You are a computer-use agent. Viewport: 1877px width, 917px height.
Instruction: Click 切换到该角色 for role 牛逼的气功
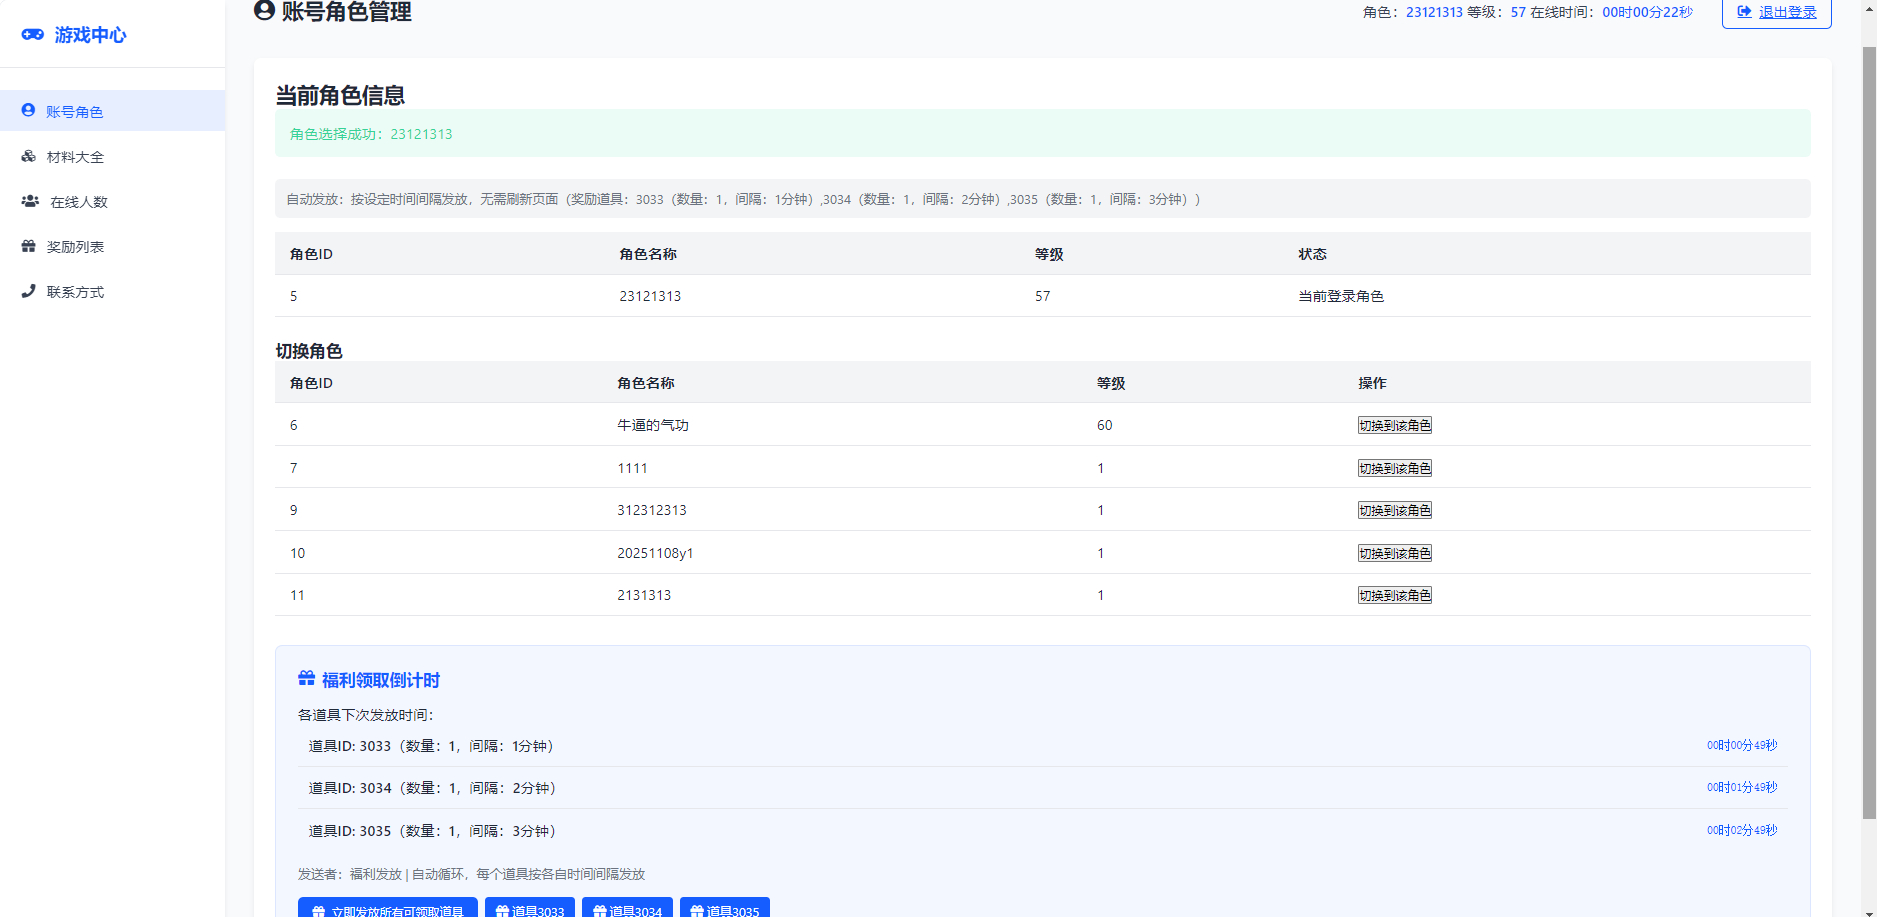coord(1395,424)
